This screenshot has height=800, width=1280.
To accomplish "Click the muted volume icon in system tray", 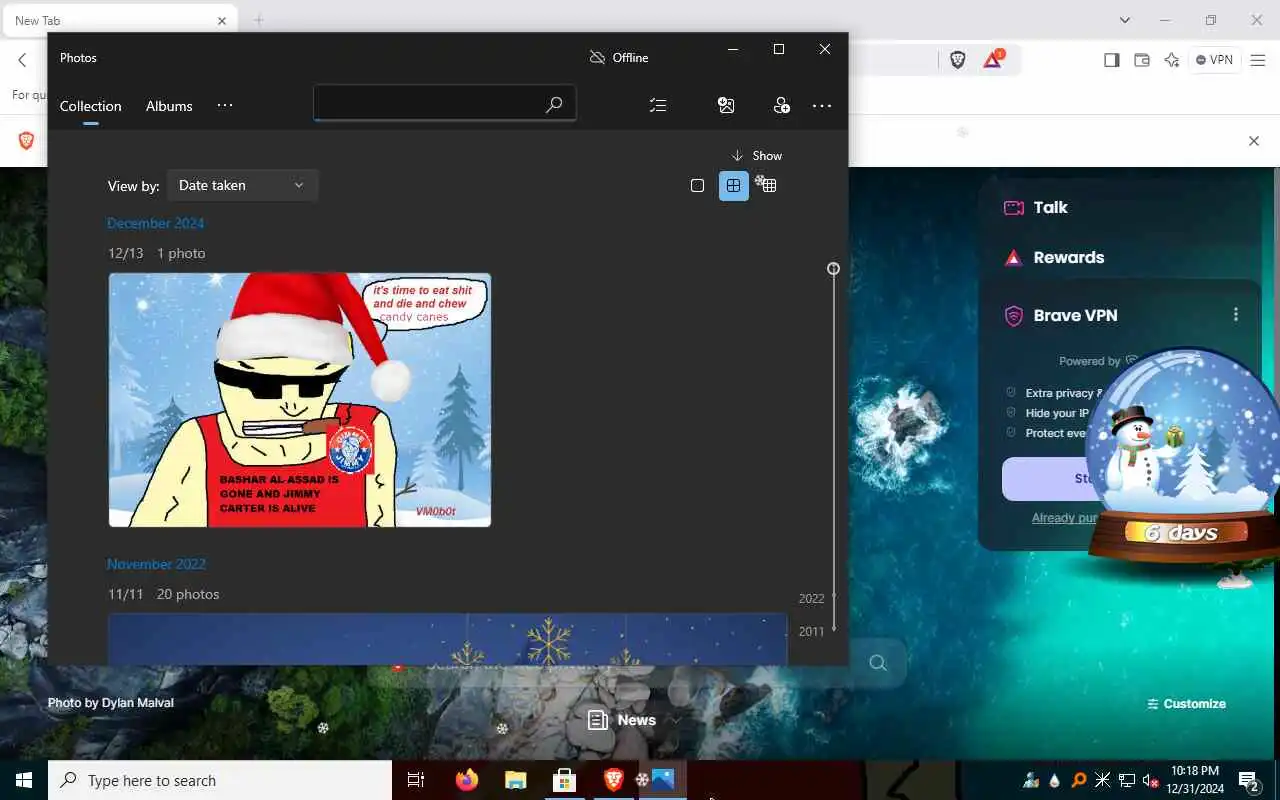I will 1150,781.
